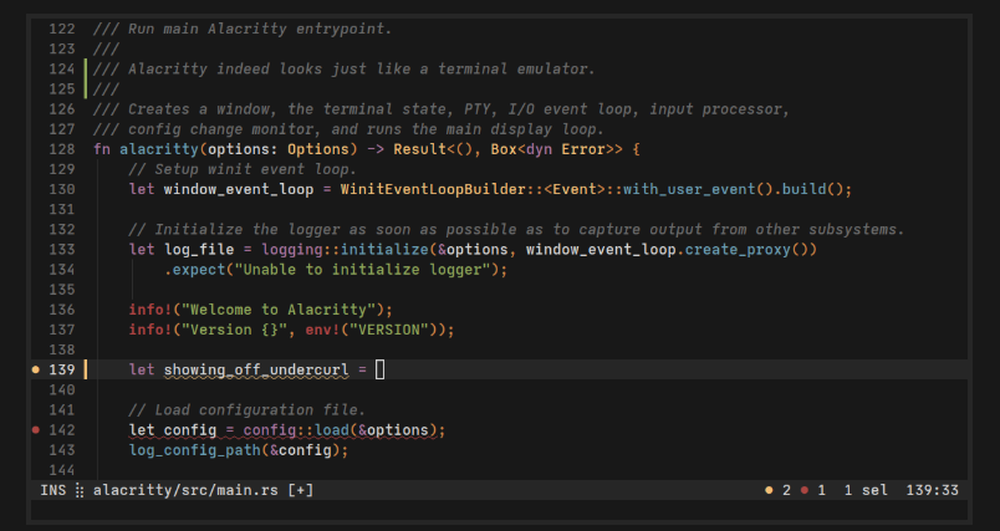Click the variable showing_off_undercurl
This screenshot has width=1000, height=531.
(x=256, y=370)
